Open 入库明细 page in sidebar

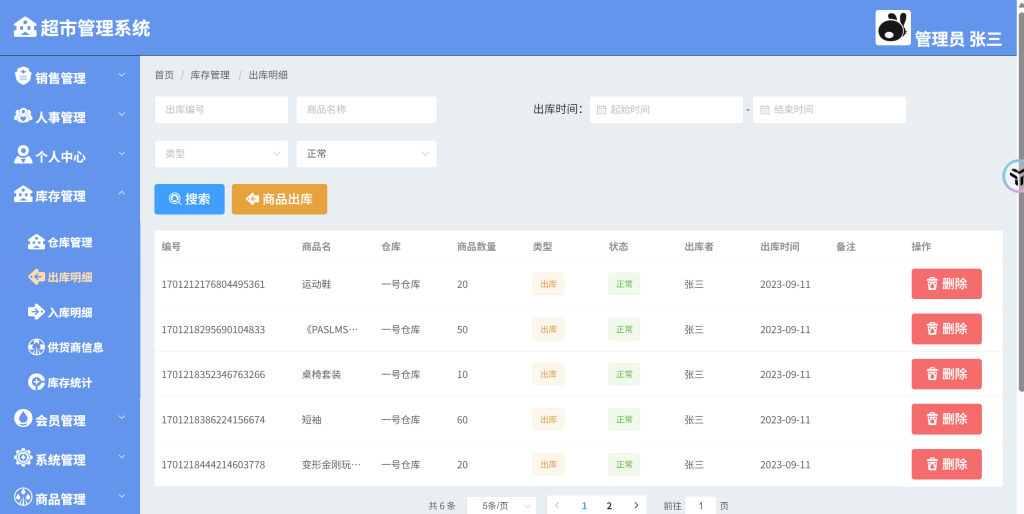(69, 312)
